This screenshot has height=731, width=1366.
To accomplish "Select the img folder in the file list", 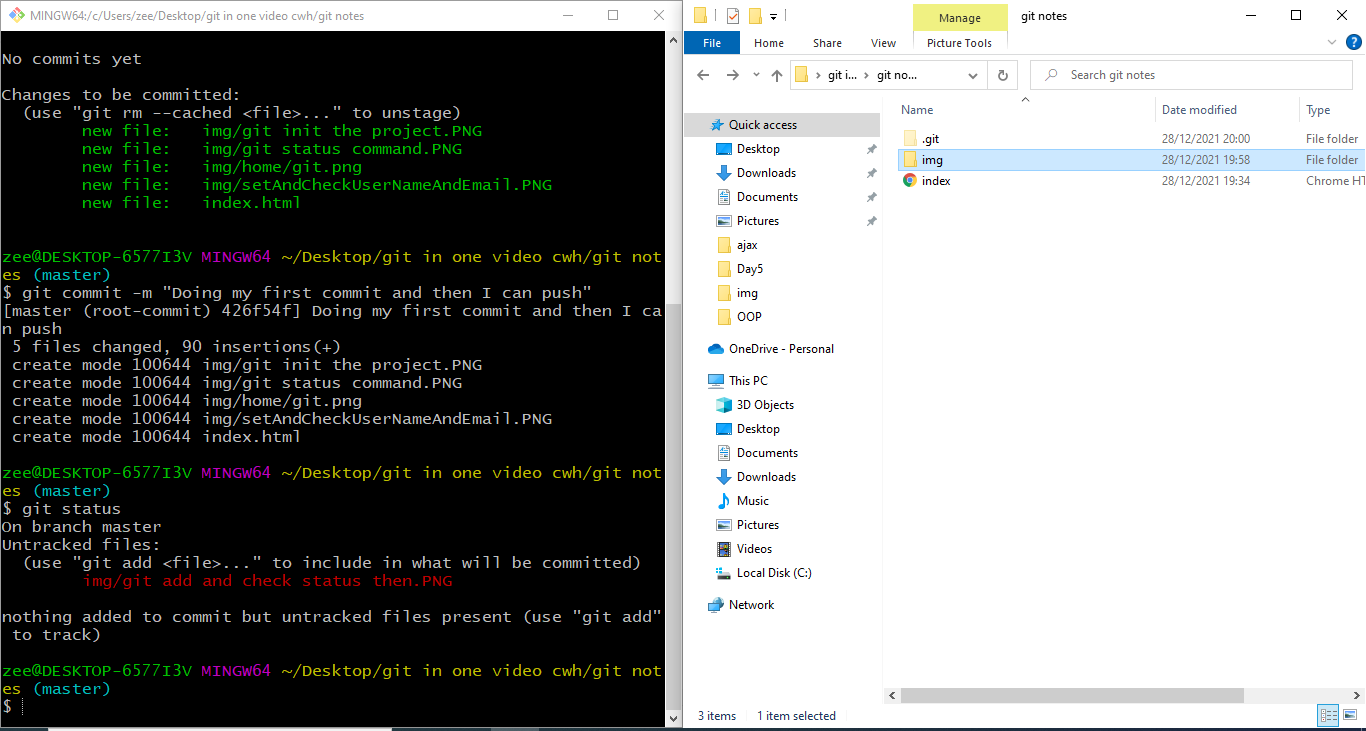I will point(1129,160).
